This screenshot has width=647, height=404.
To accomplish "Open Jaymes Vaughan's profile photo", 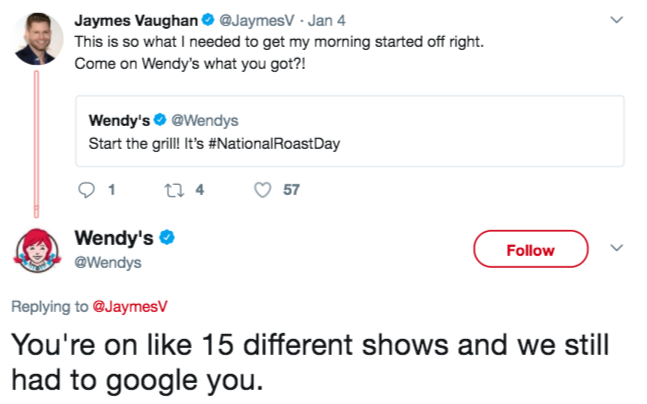I will point(38,39).
